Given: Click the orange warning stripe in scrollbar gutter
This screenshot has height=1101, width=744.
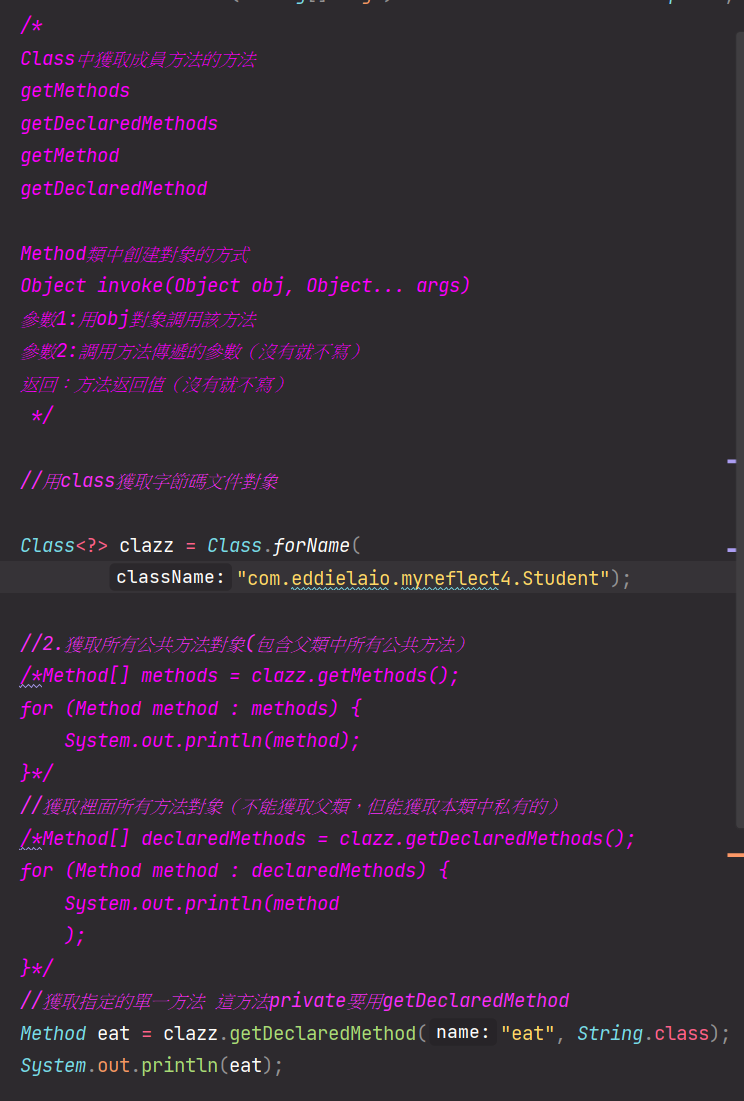Looking at the screenshot, I should pyautogui.click(x=736, y=855).
